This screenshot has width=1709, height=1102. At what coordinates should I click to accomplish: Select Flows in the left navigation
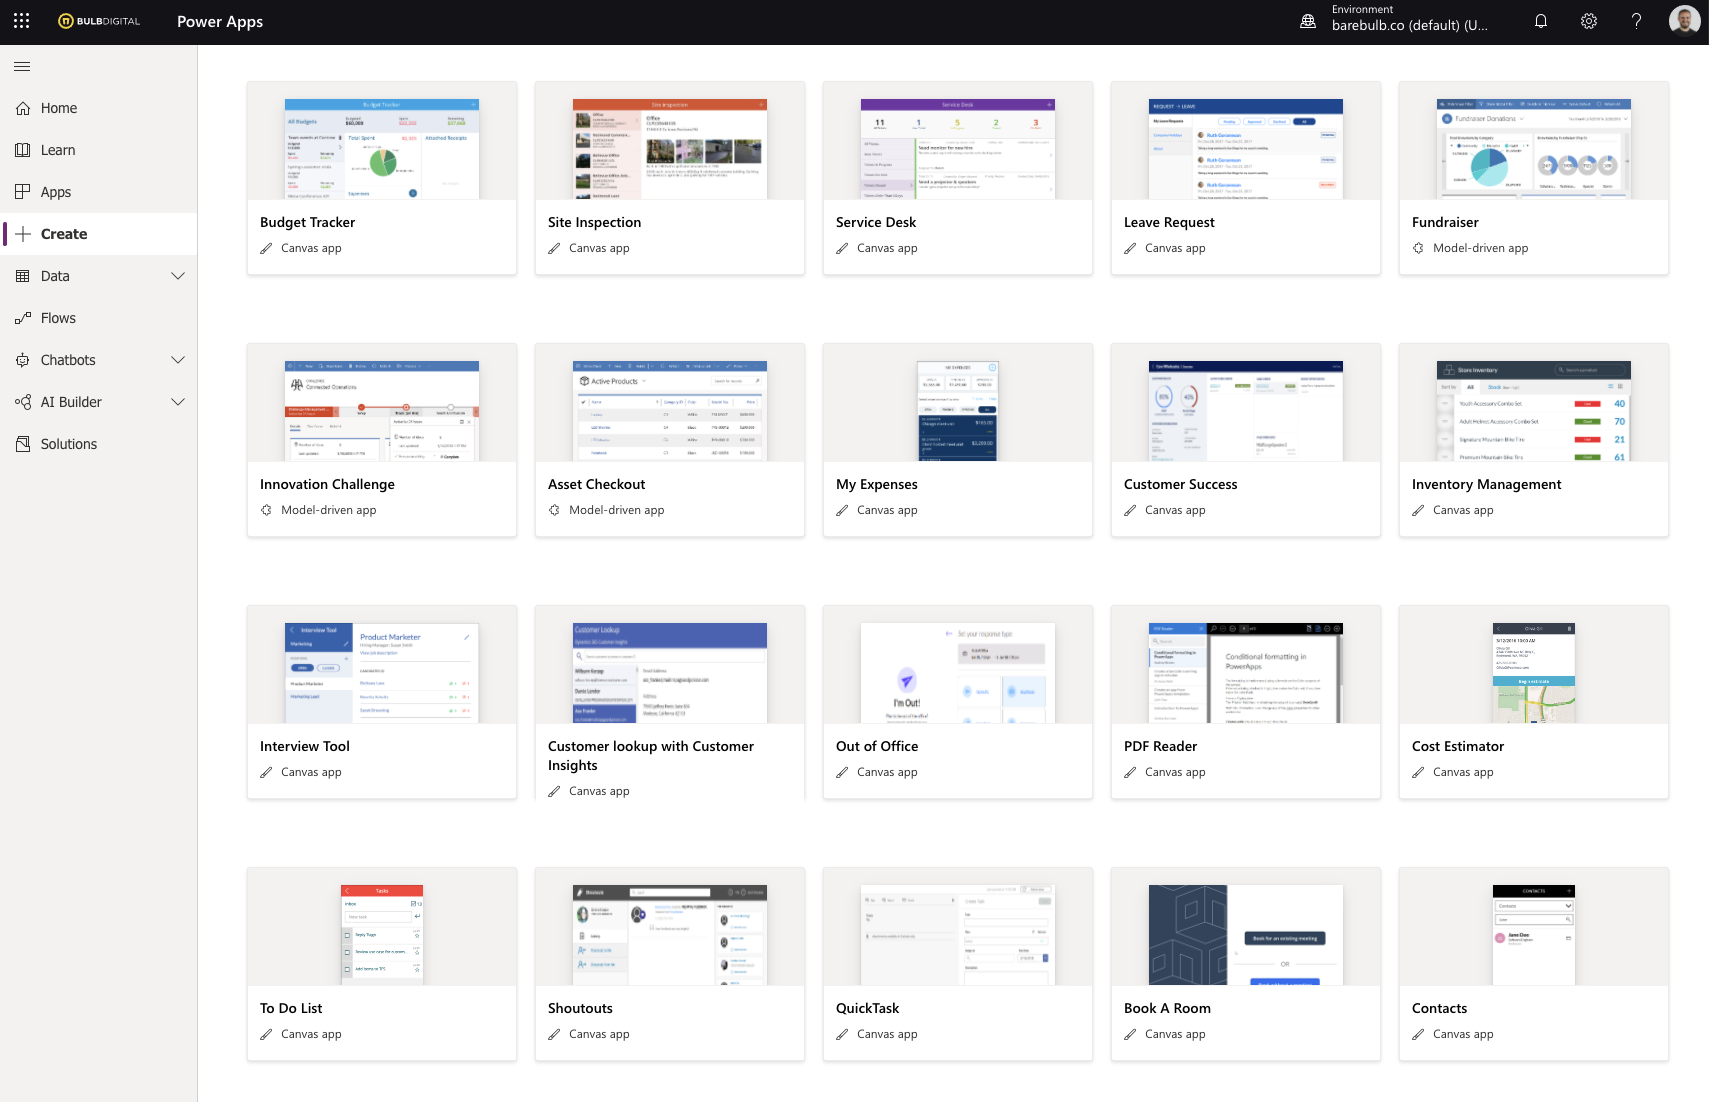(x=58, y=318)
